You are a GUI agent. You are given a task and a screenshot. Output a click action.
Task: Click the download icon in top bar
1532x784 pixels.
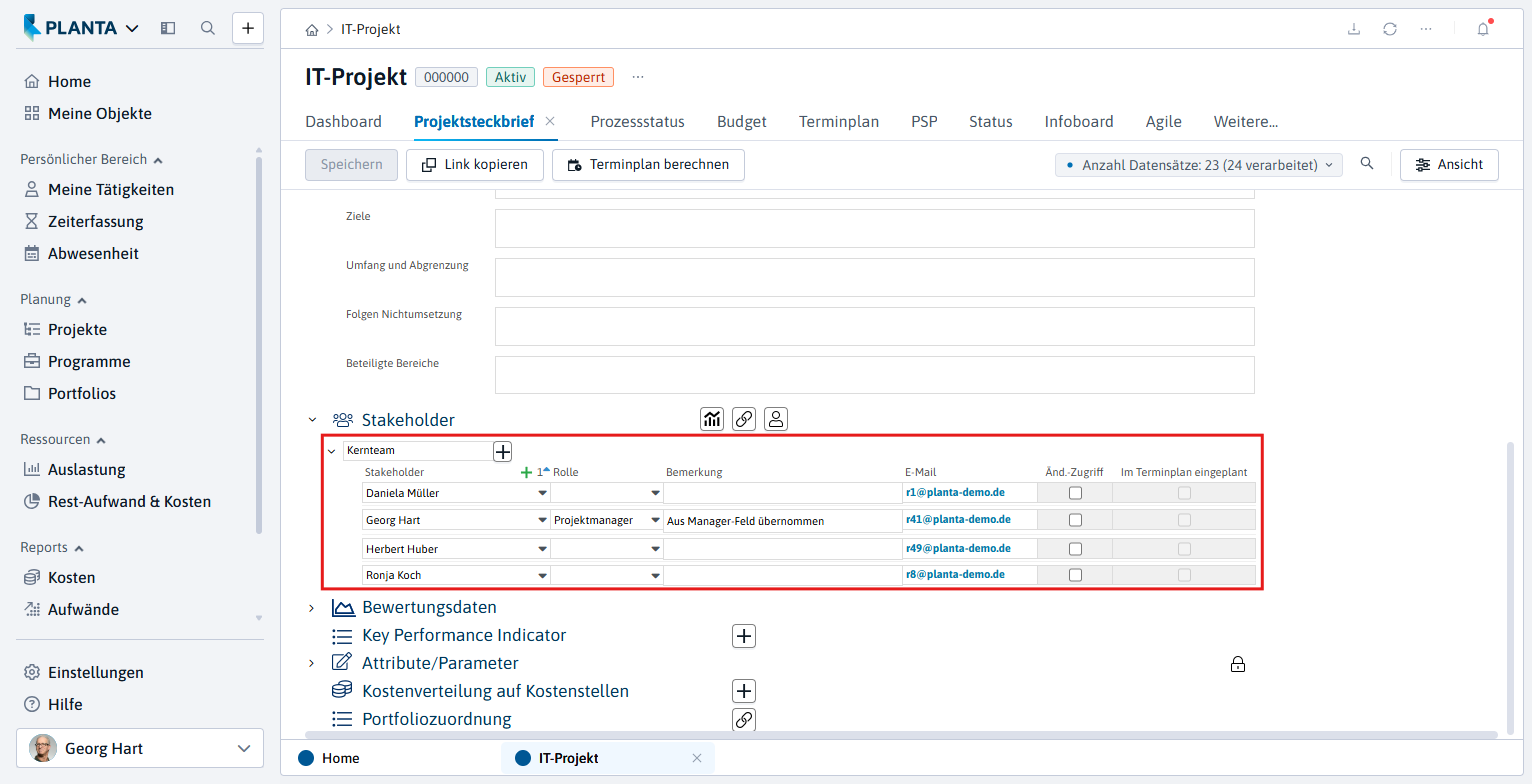(1354, 29)
